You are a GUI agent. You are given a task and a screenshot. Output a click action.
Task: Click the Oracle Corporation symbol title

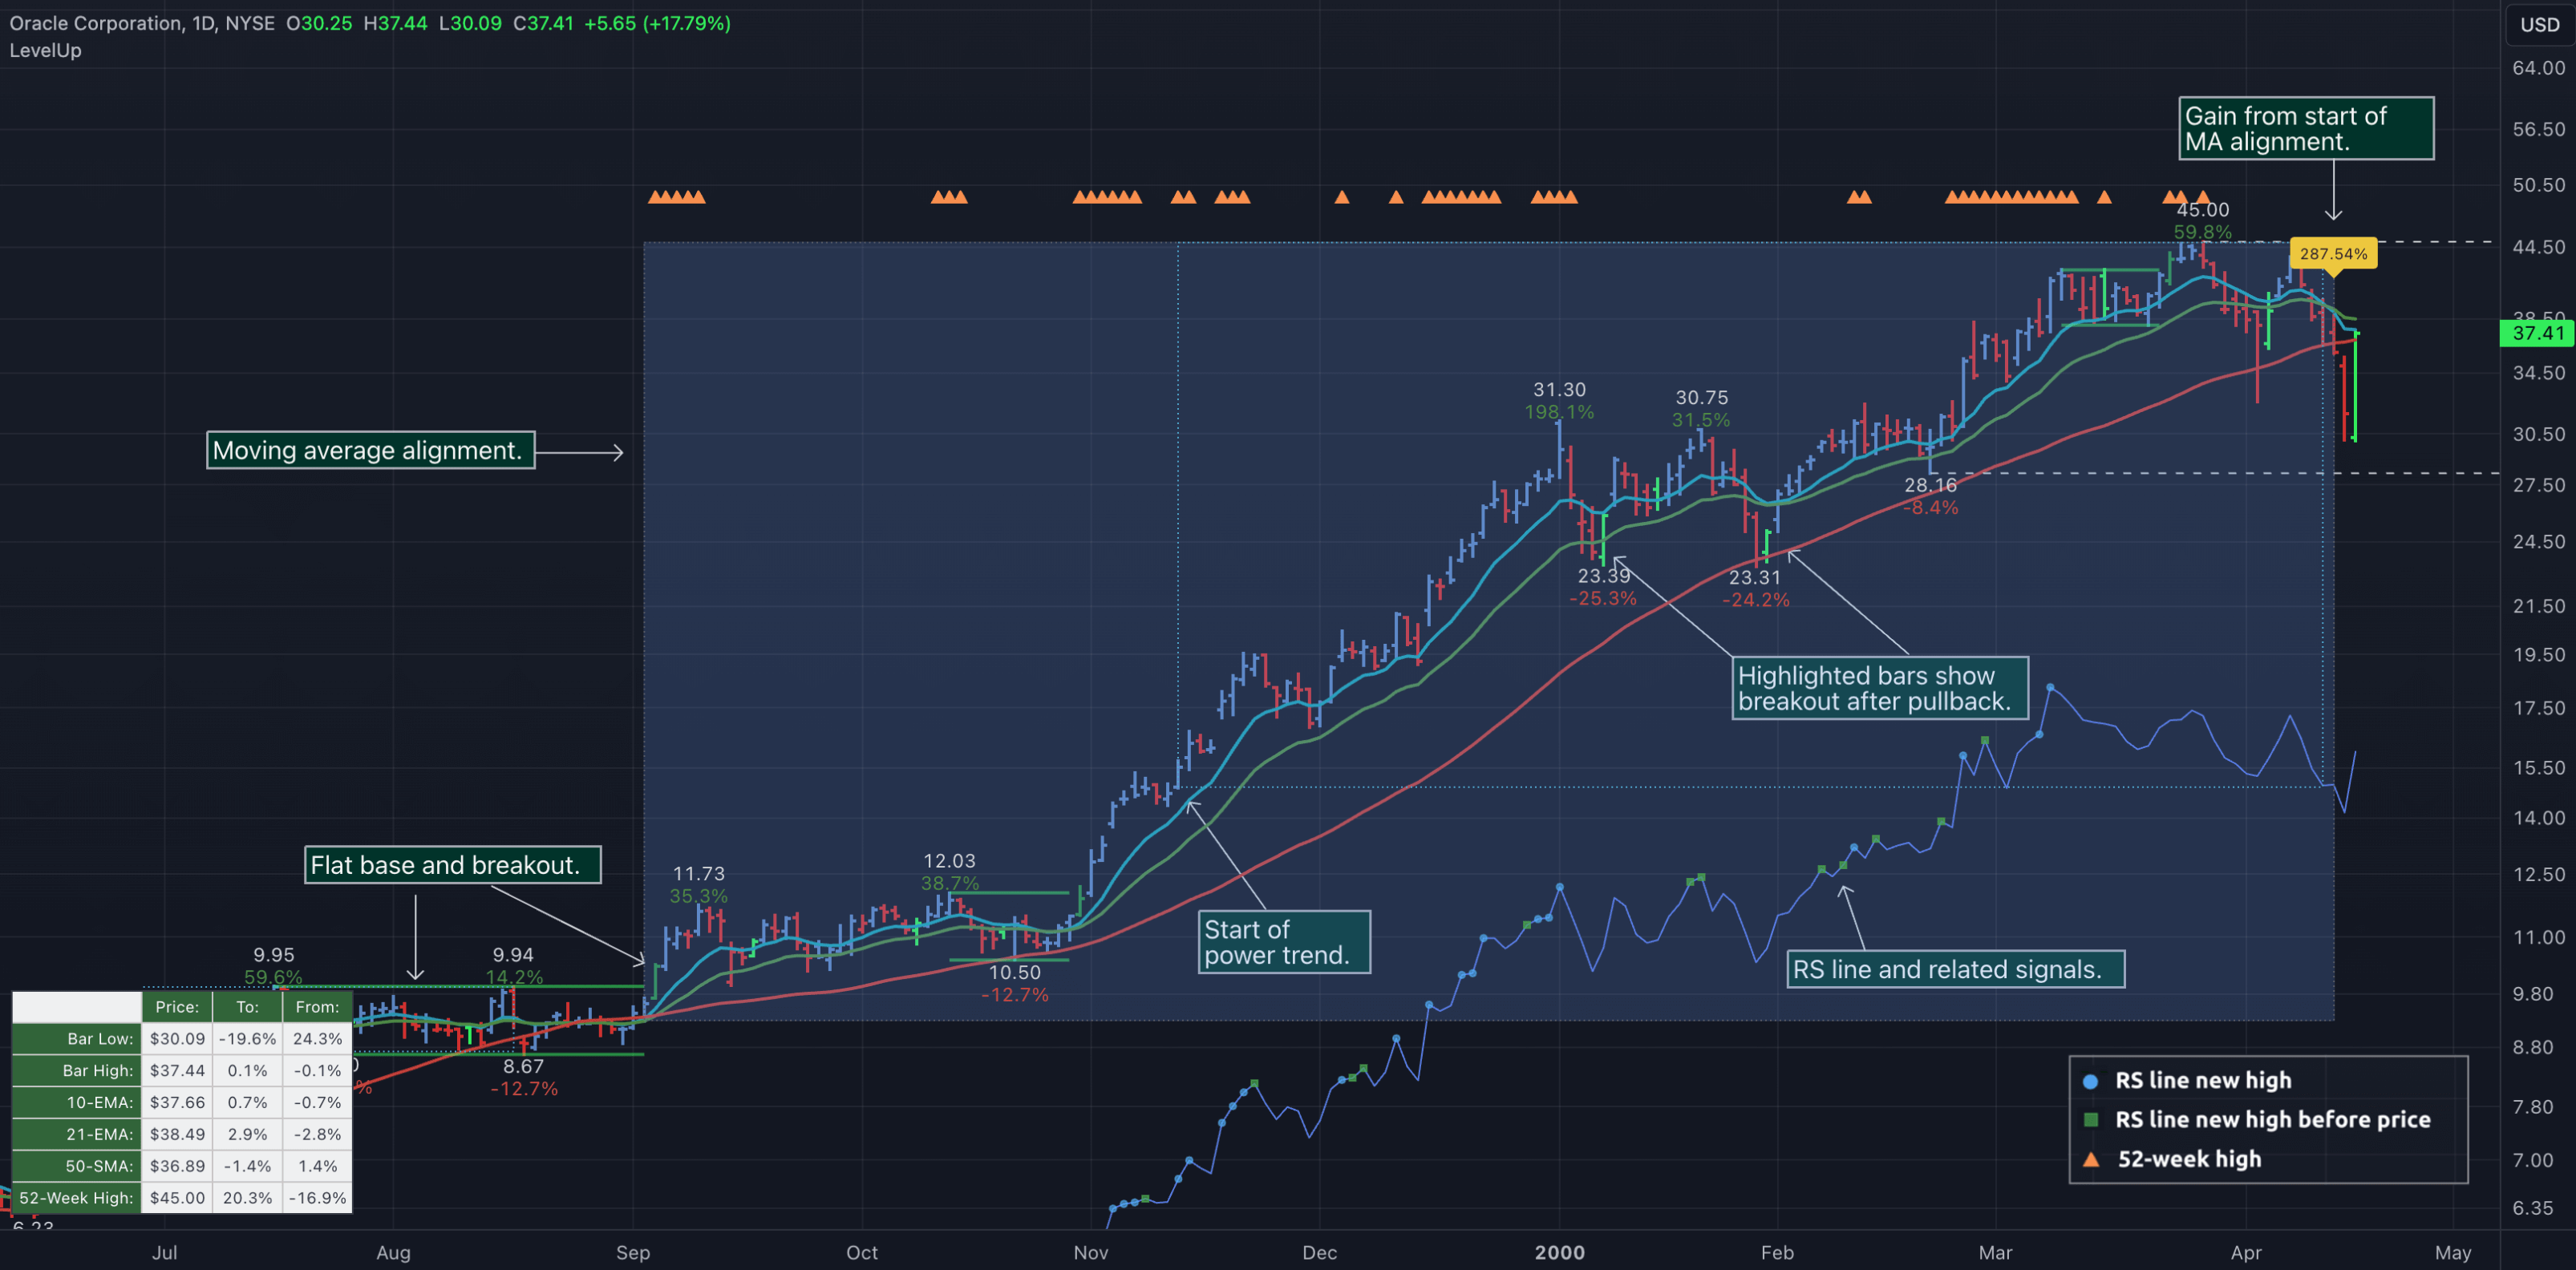coord(96,23)
